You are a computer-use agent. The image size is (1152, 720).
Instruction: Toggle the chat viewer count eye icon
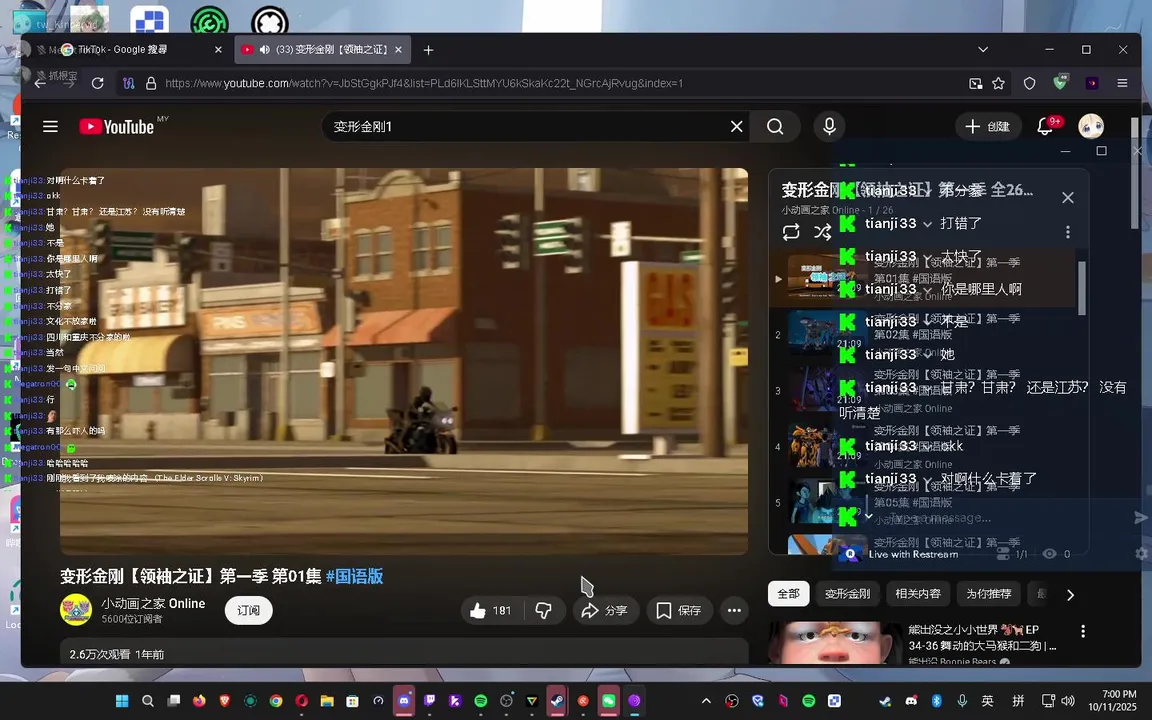click(x=1050, y=554)
